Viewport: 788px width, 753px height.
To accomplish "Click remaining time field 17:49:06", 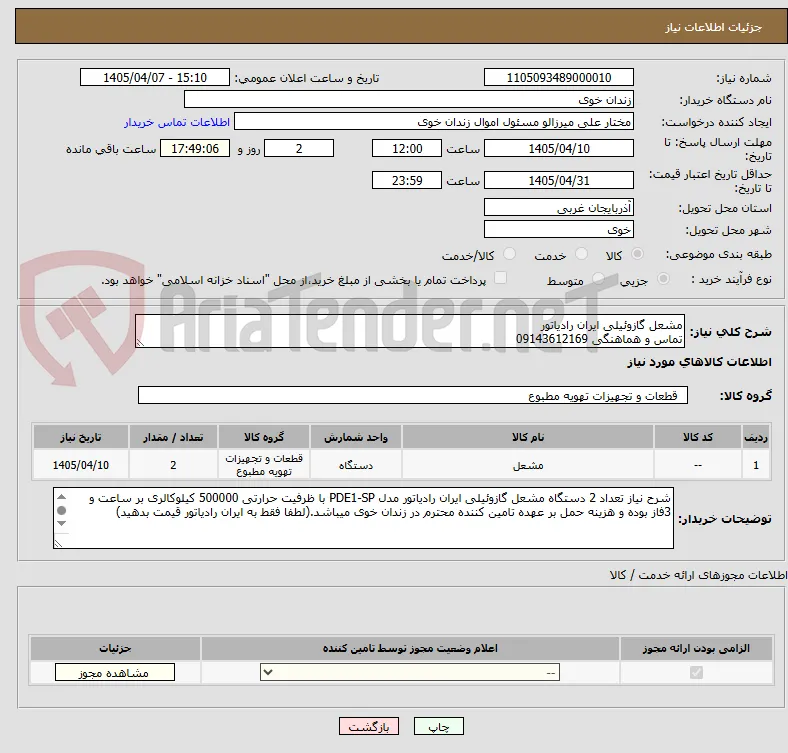I will [x=195, y=149].
